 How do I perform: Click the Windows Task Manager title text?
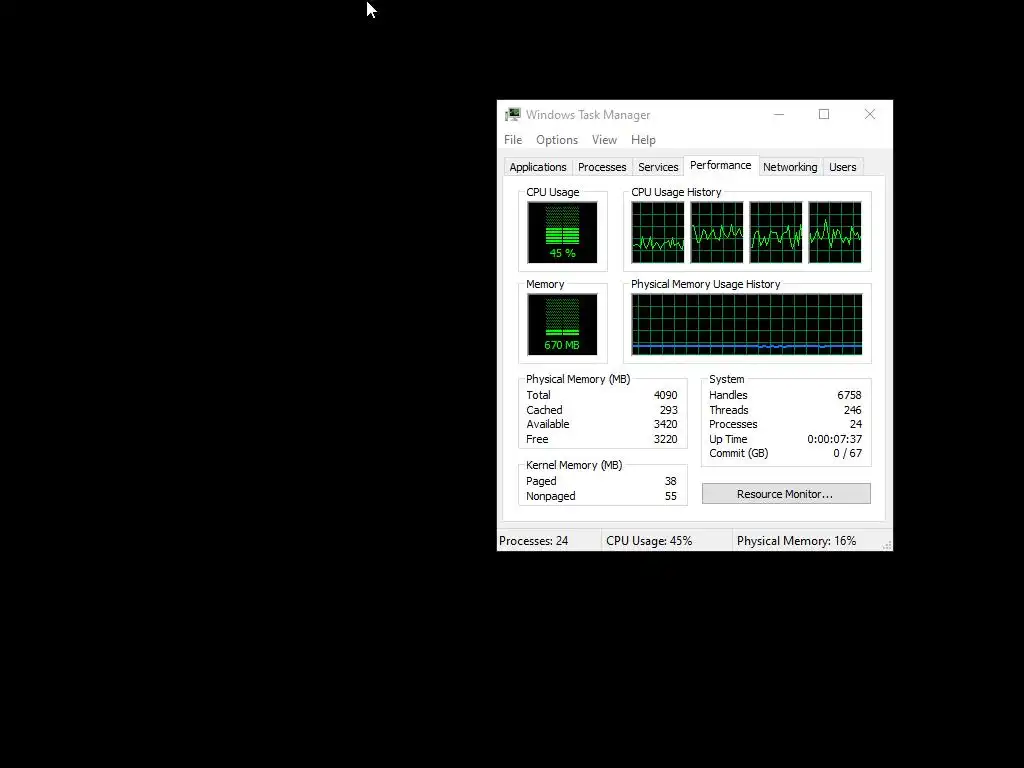[588, 115]
